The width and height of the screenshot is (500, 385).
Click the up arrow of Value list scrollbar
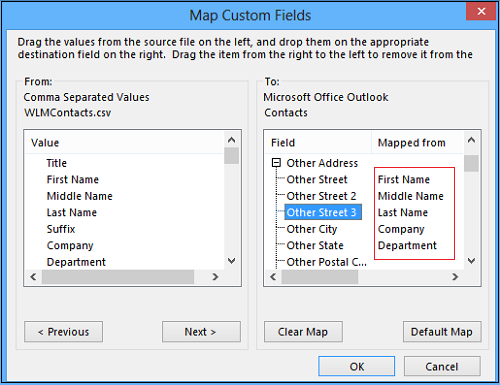(231, 140)
